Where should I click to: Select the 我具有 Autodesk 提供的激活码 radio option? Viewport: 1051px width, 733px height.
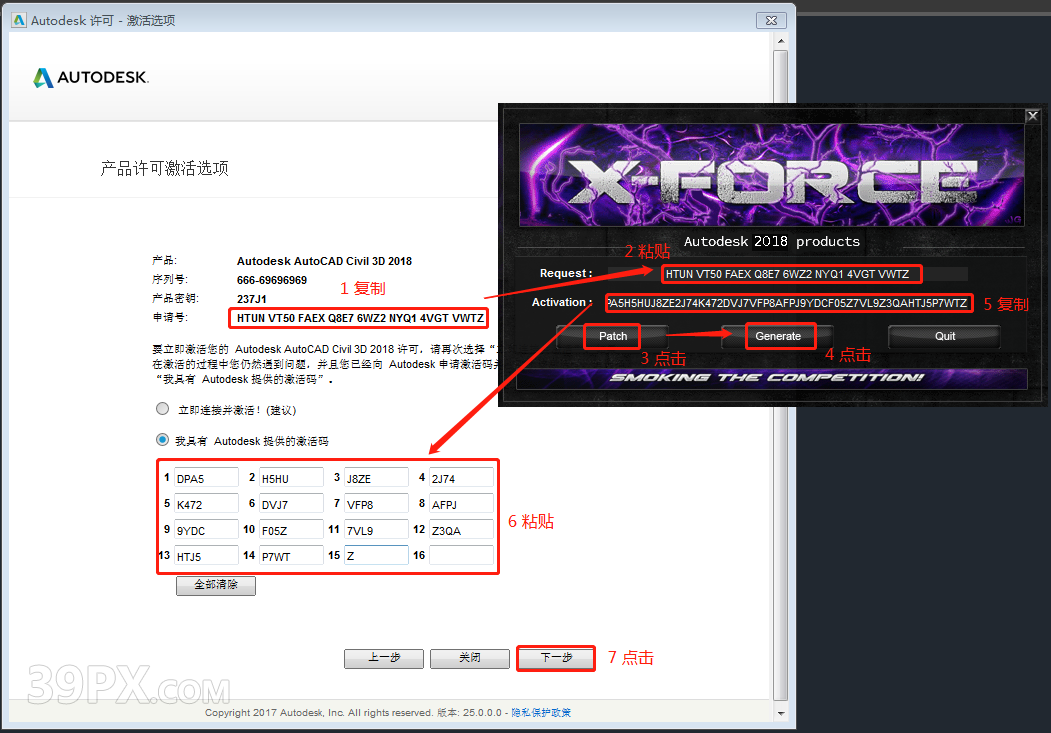point(162,440)
